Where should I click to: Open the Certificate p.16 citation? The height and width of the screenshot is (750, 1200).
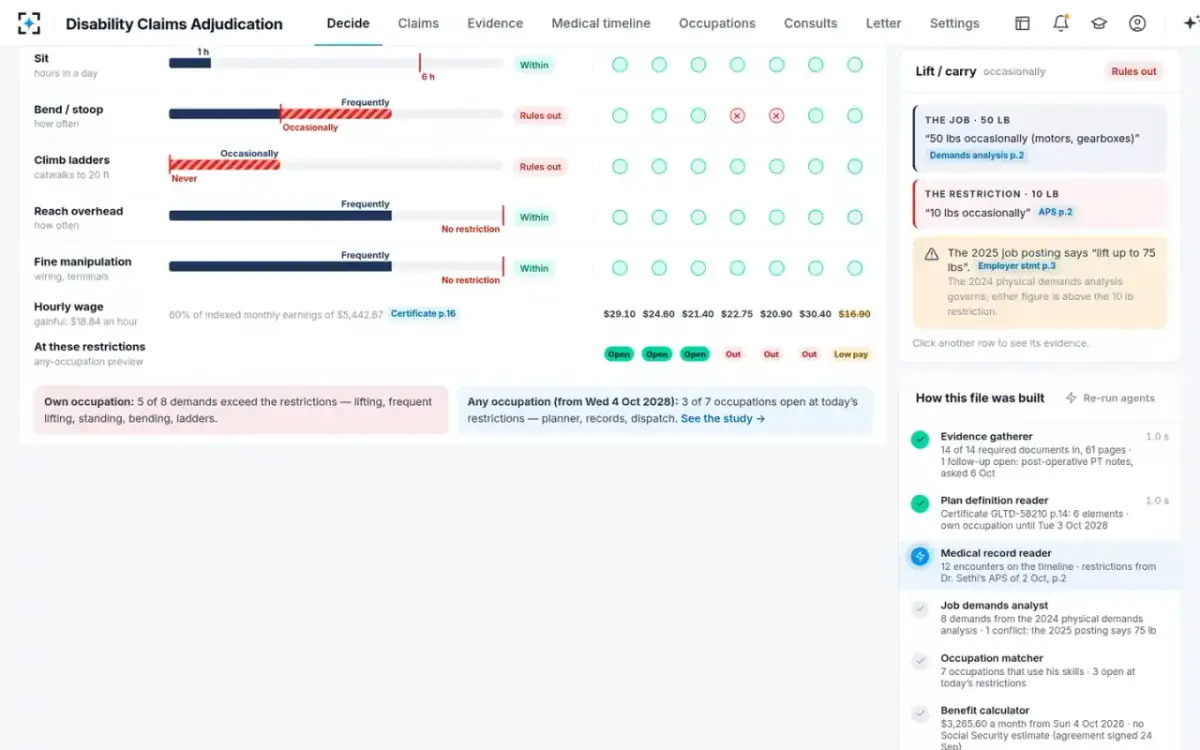point(423,314)
